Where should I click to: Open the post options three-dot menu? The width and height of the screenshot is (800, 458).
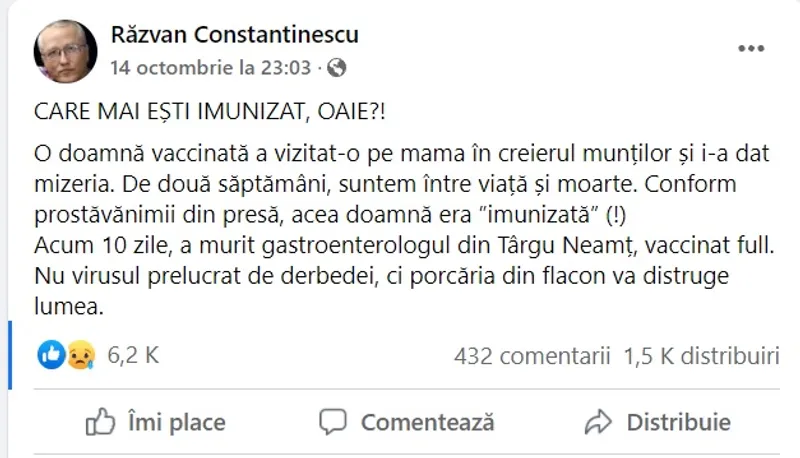(752, 48)
